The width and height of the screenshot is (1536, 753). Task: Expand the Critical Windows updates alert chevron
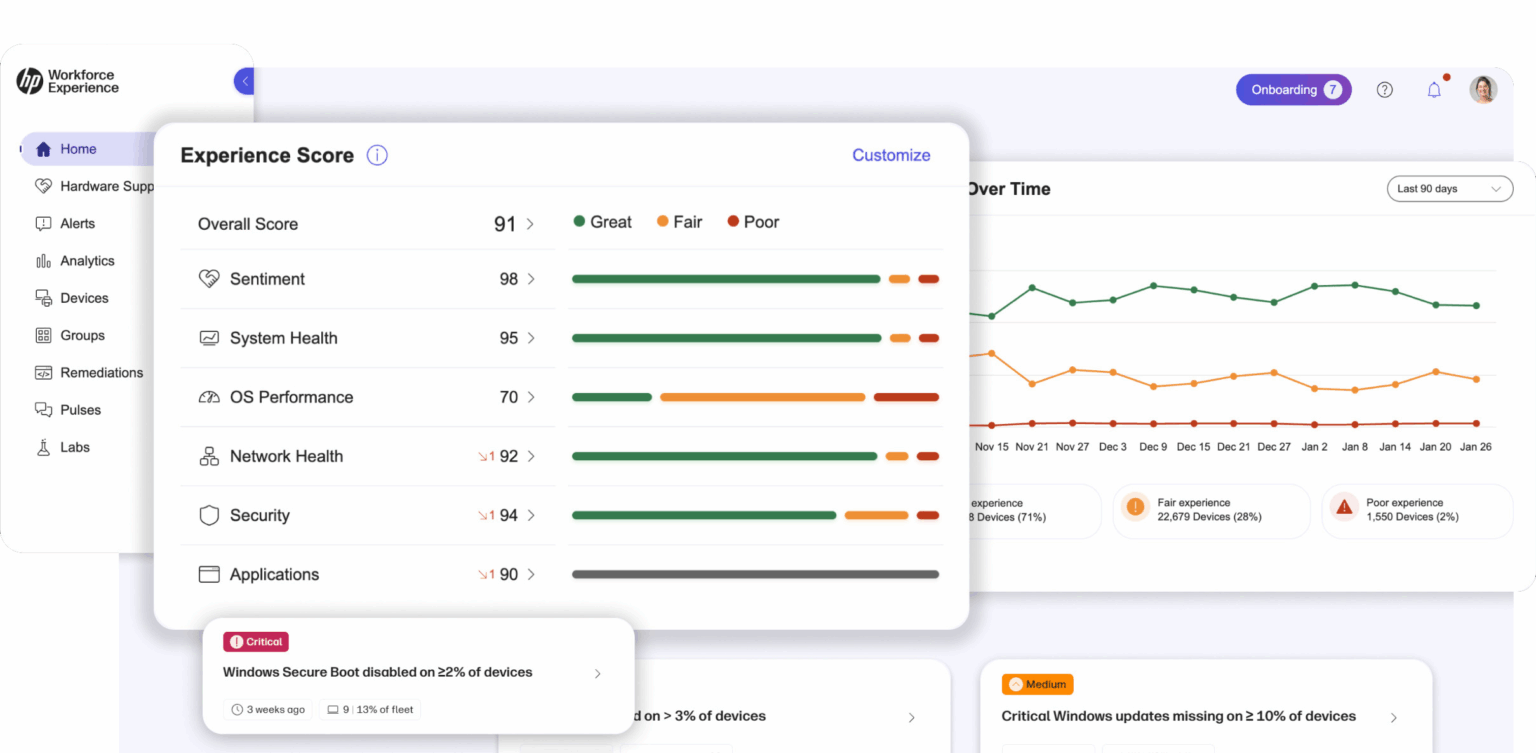pyautogui.click(x=1393, y=717)
